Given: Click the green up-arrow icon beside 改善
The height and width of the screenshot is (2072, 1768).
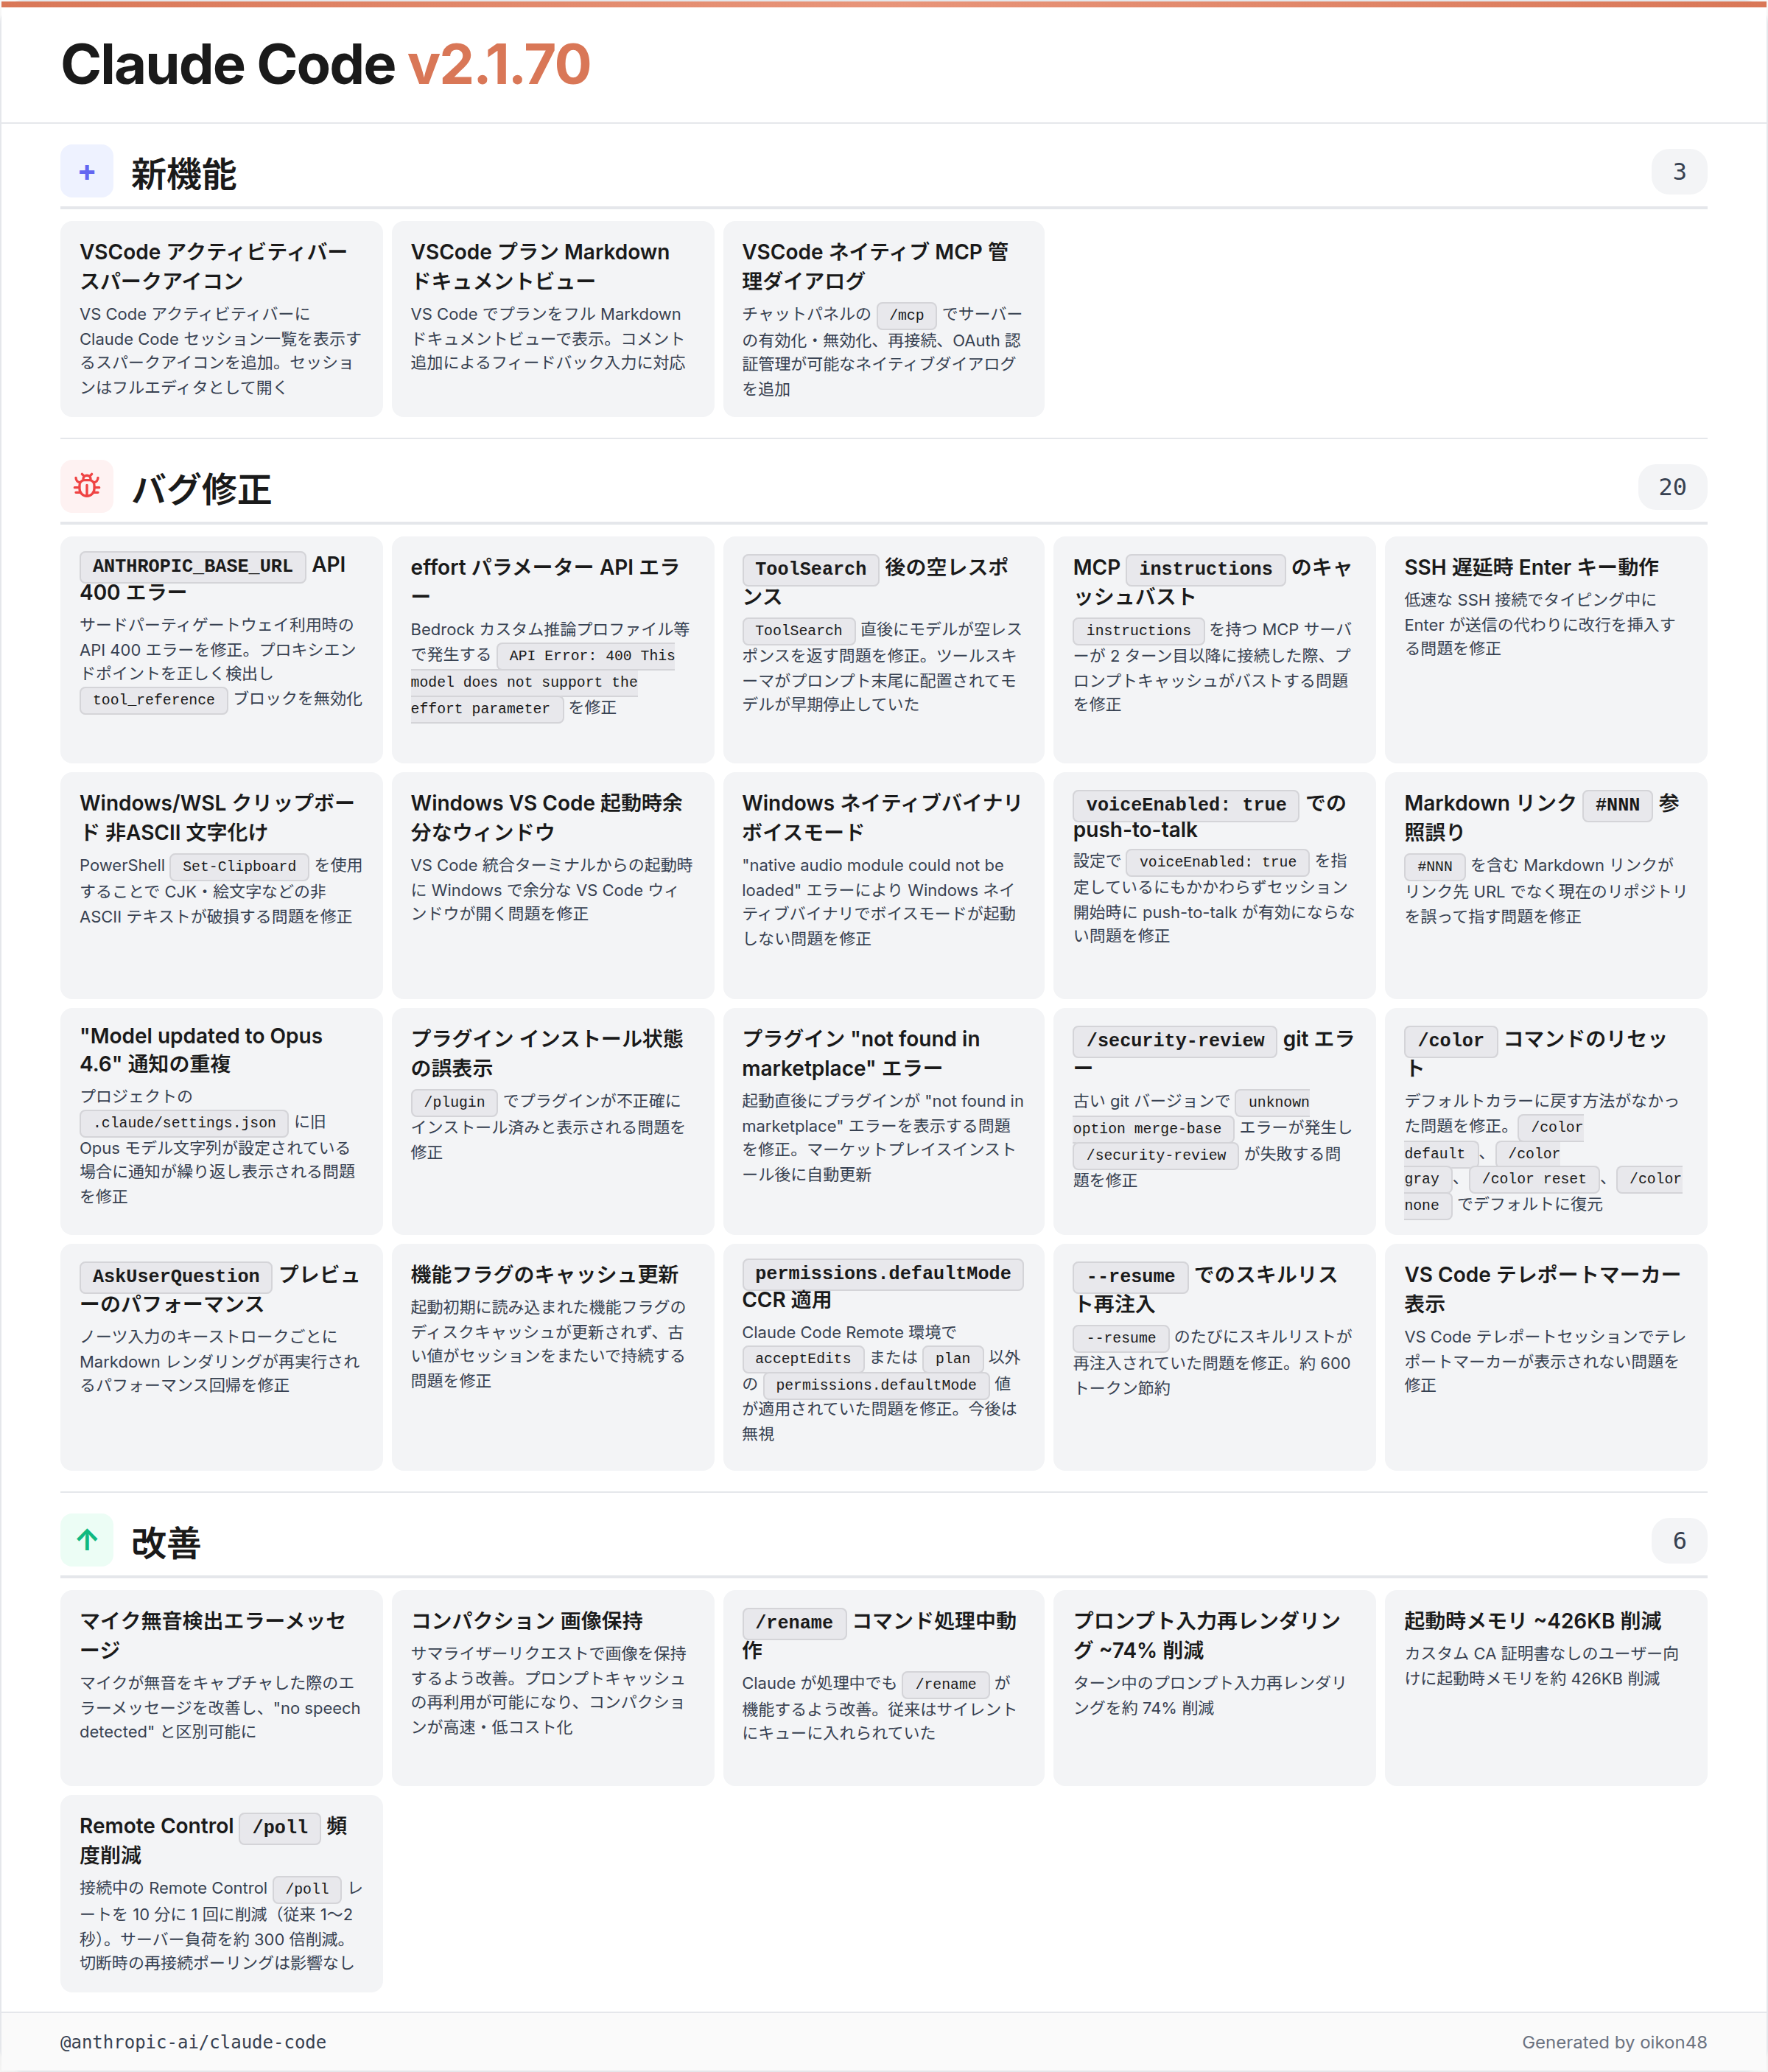Looking at the screenshot, I should pos(87,1540).
